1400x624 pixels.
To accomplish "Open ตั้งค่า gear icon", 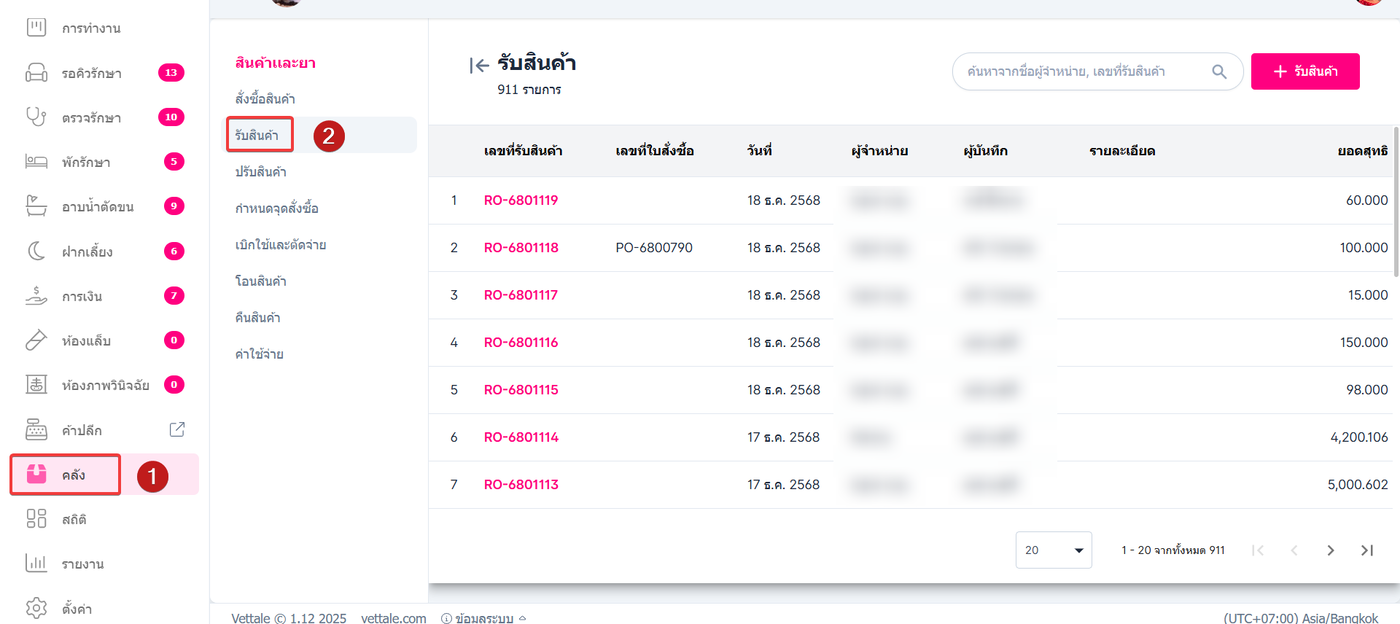I will pos(36,608).
